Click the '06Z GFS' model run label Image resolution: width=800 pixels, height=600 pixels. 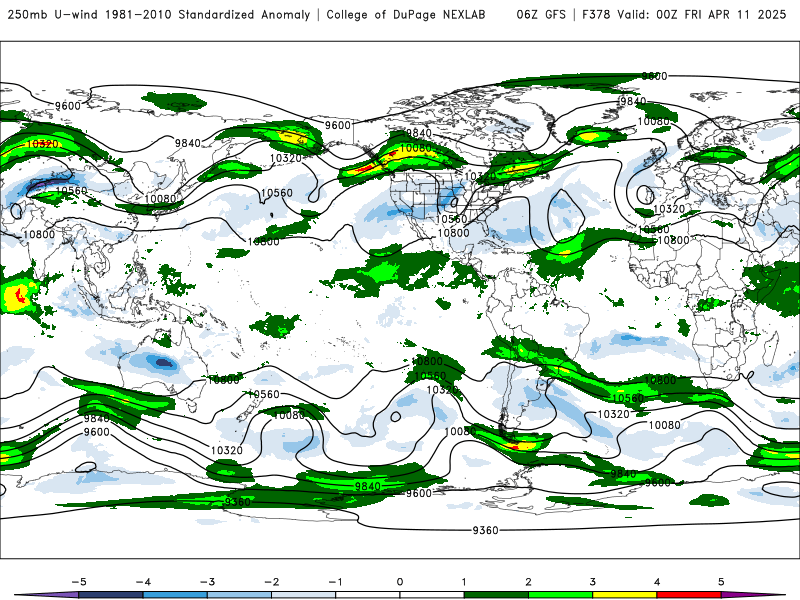pos(541,14)
